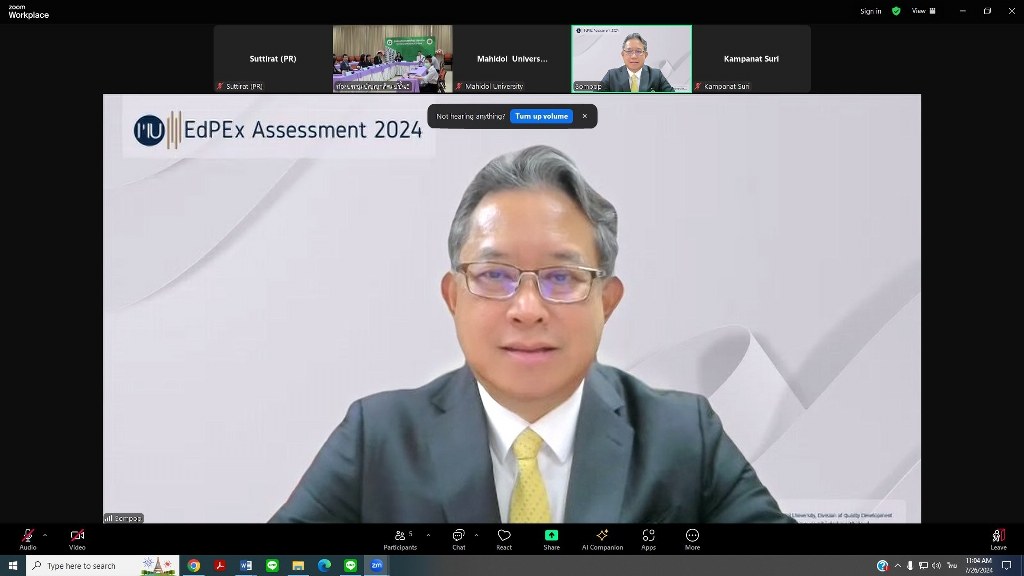
Task: Click the Type here to search box
Action: pyautogui.click(x=103, y=566)
